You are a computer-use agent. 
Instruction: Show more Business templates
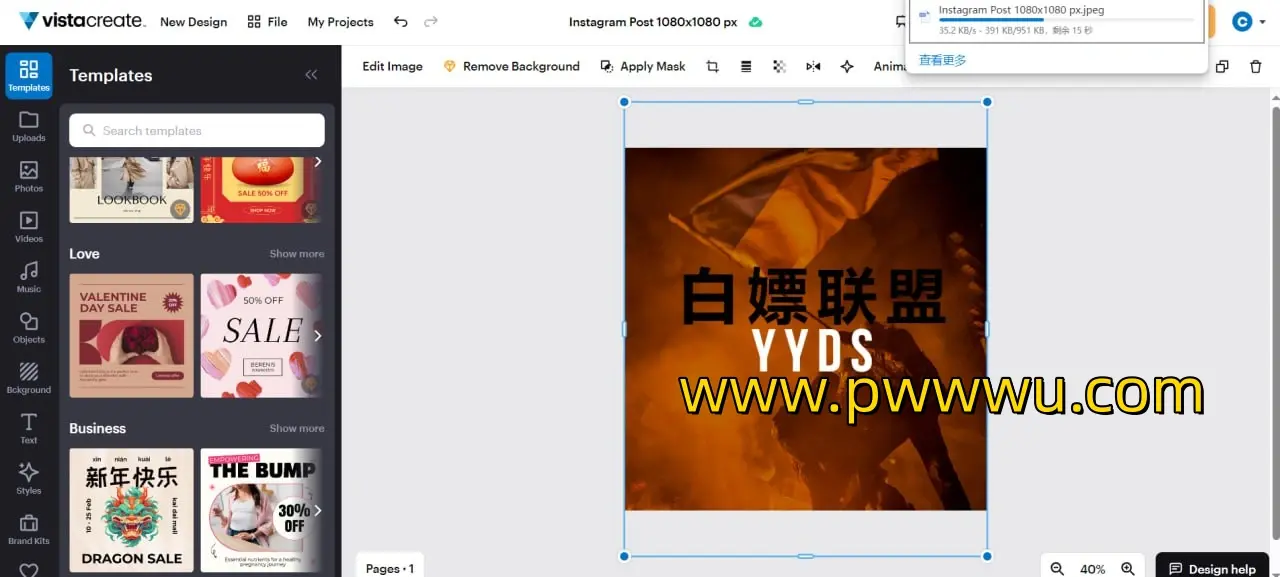point(296,428)
